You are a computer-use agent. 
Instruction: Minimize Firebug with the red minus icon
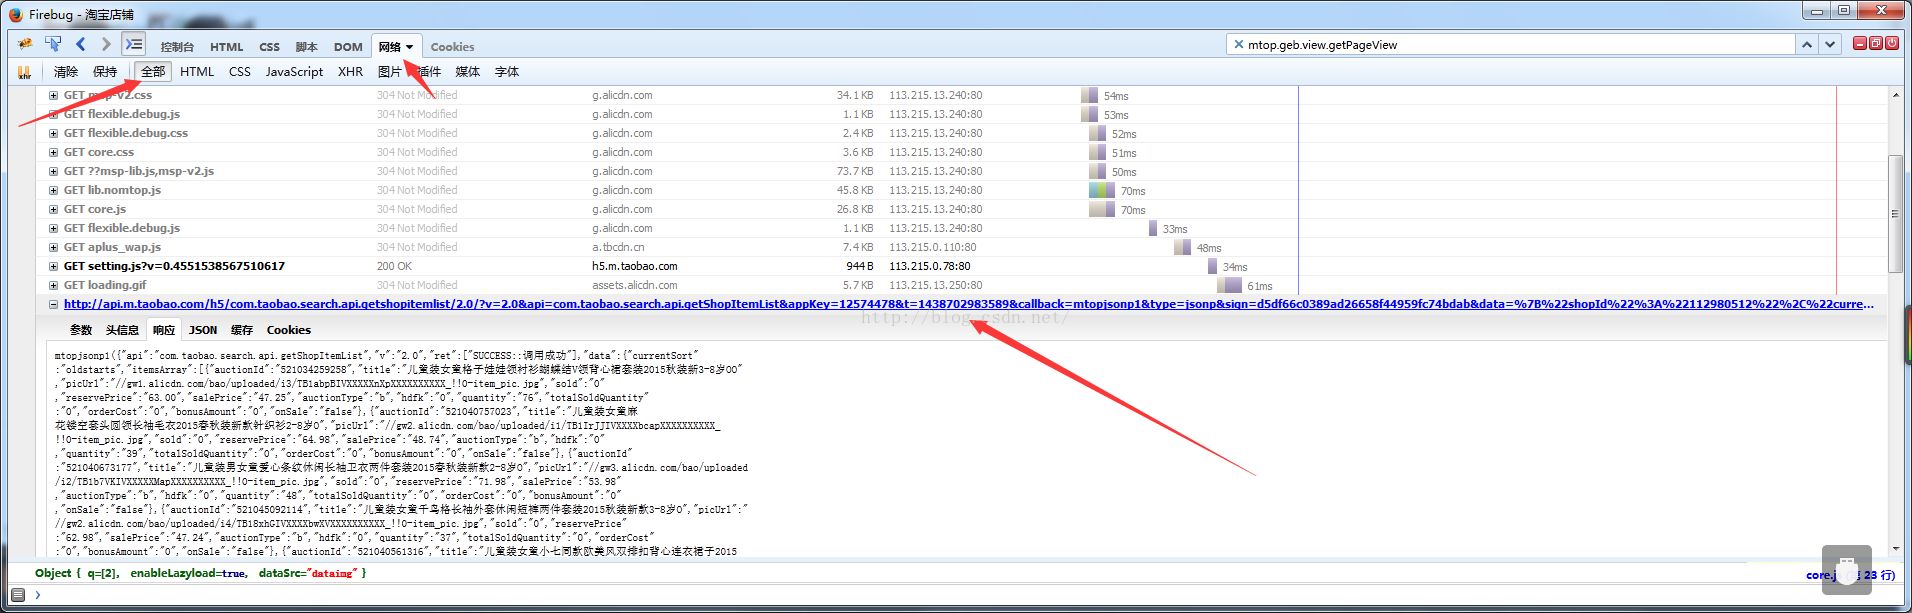(1860, 43)
